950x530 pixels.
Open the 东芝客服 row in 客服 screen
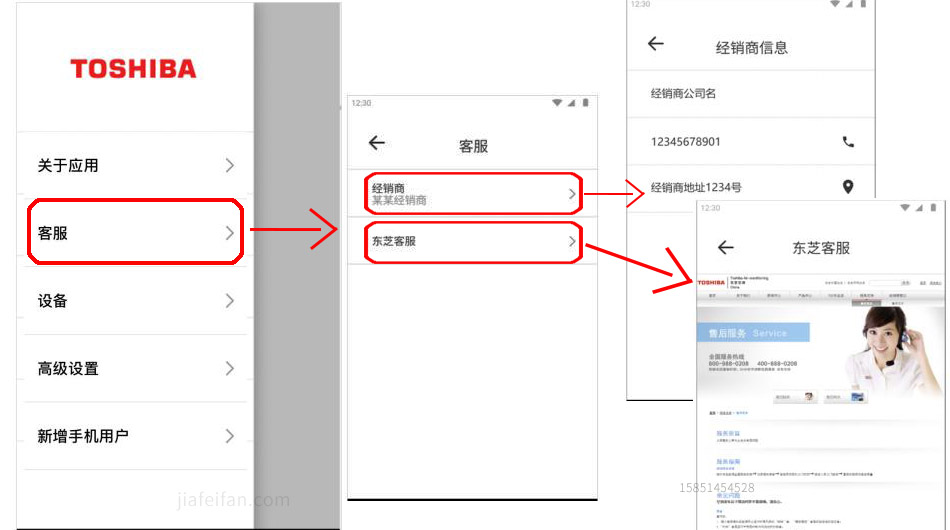pyautogui.click(x=473, y=242)
